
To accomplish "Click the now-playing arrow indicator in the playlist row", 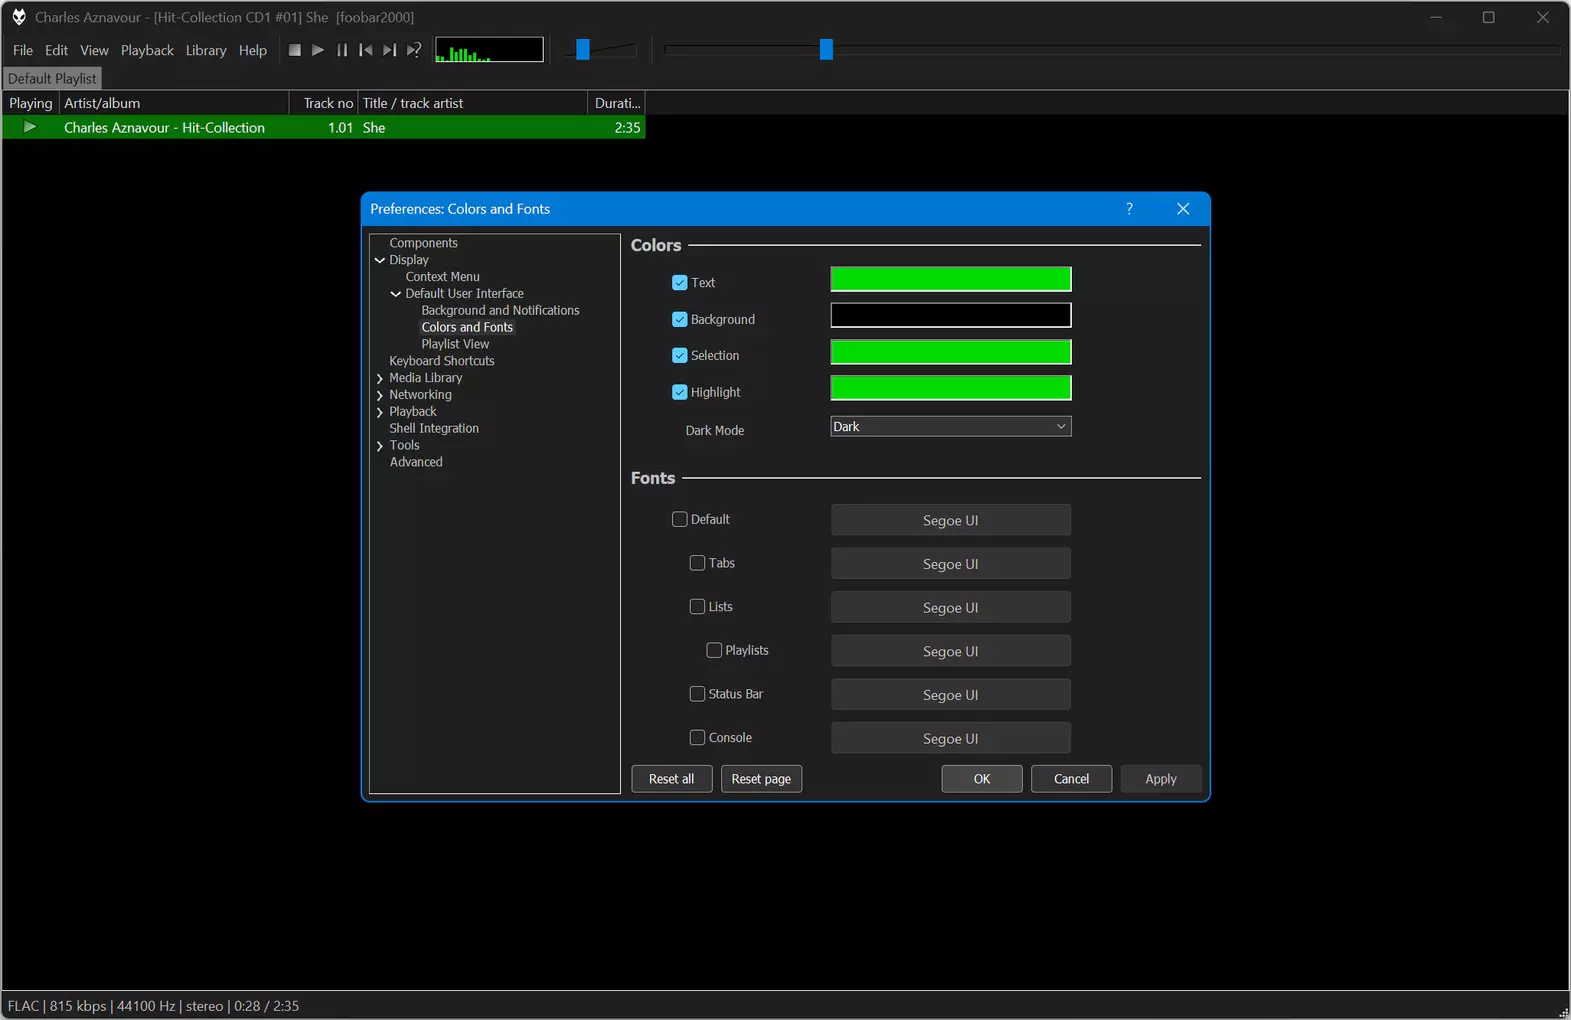I will coord(30,127).
